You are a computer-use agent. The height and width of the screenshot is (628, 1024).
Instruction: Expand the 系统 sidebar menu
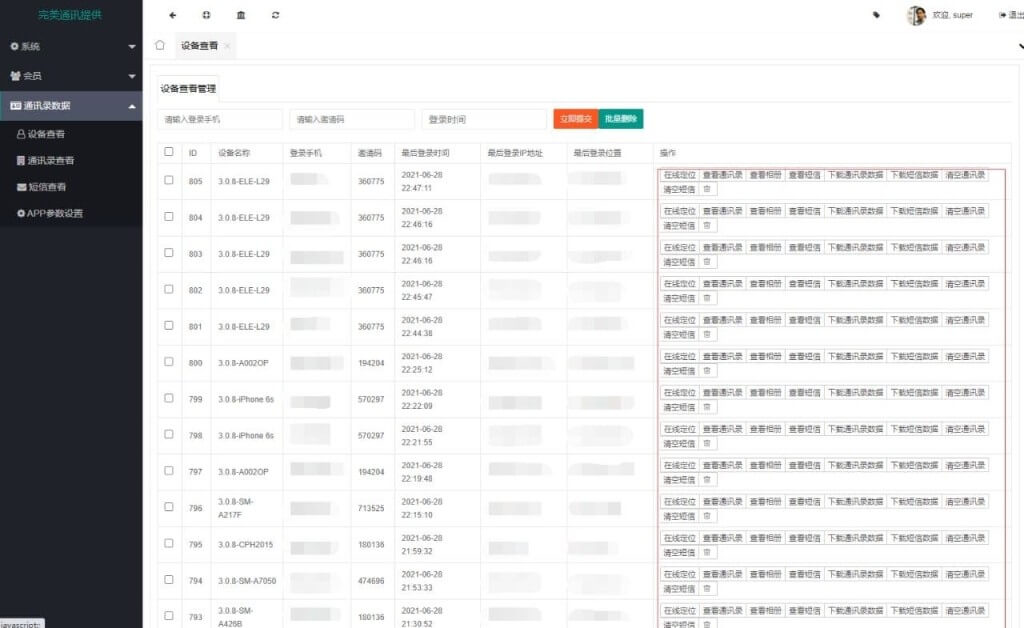click(x=71, y=46)
